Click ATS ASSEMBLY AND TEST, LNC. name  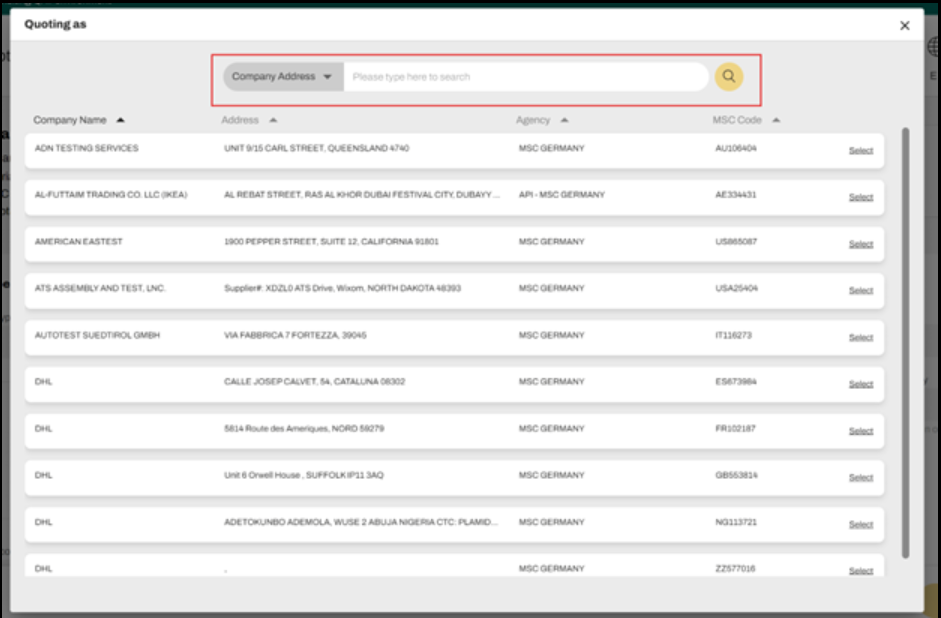point(100,288)
